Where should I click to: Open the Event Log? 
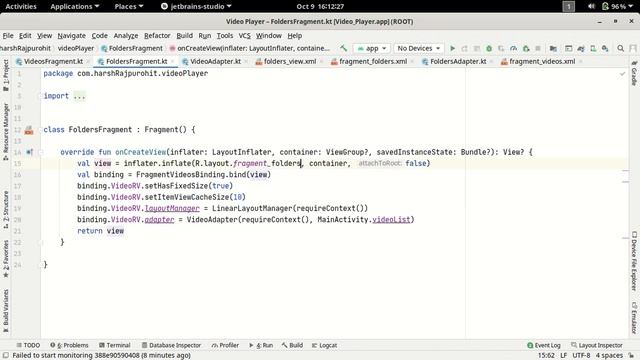coord(544,345)
